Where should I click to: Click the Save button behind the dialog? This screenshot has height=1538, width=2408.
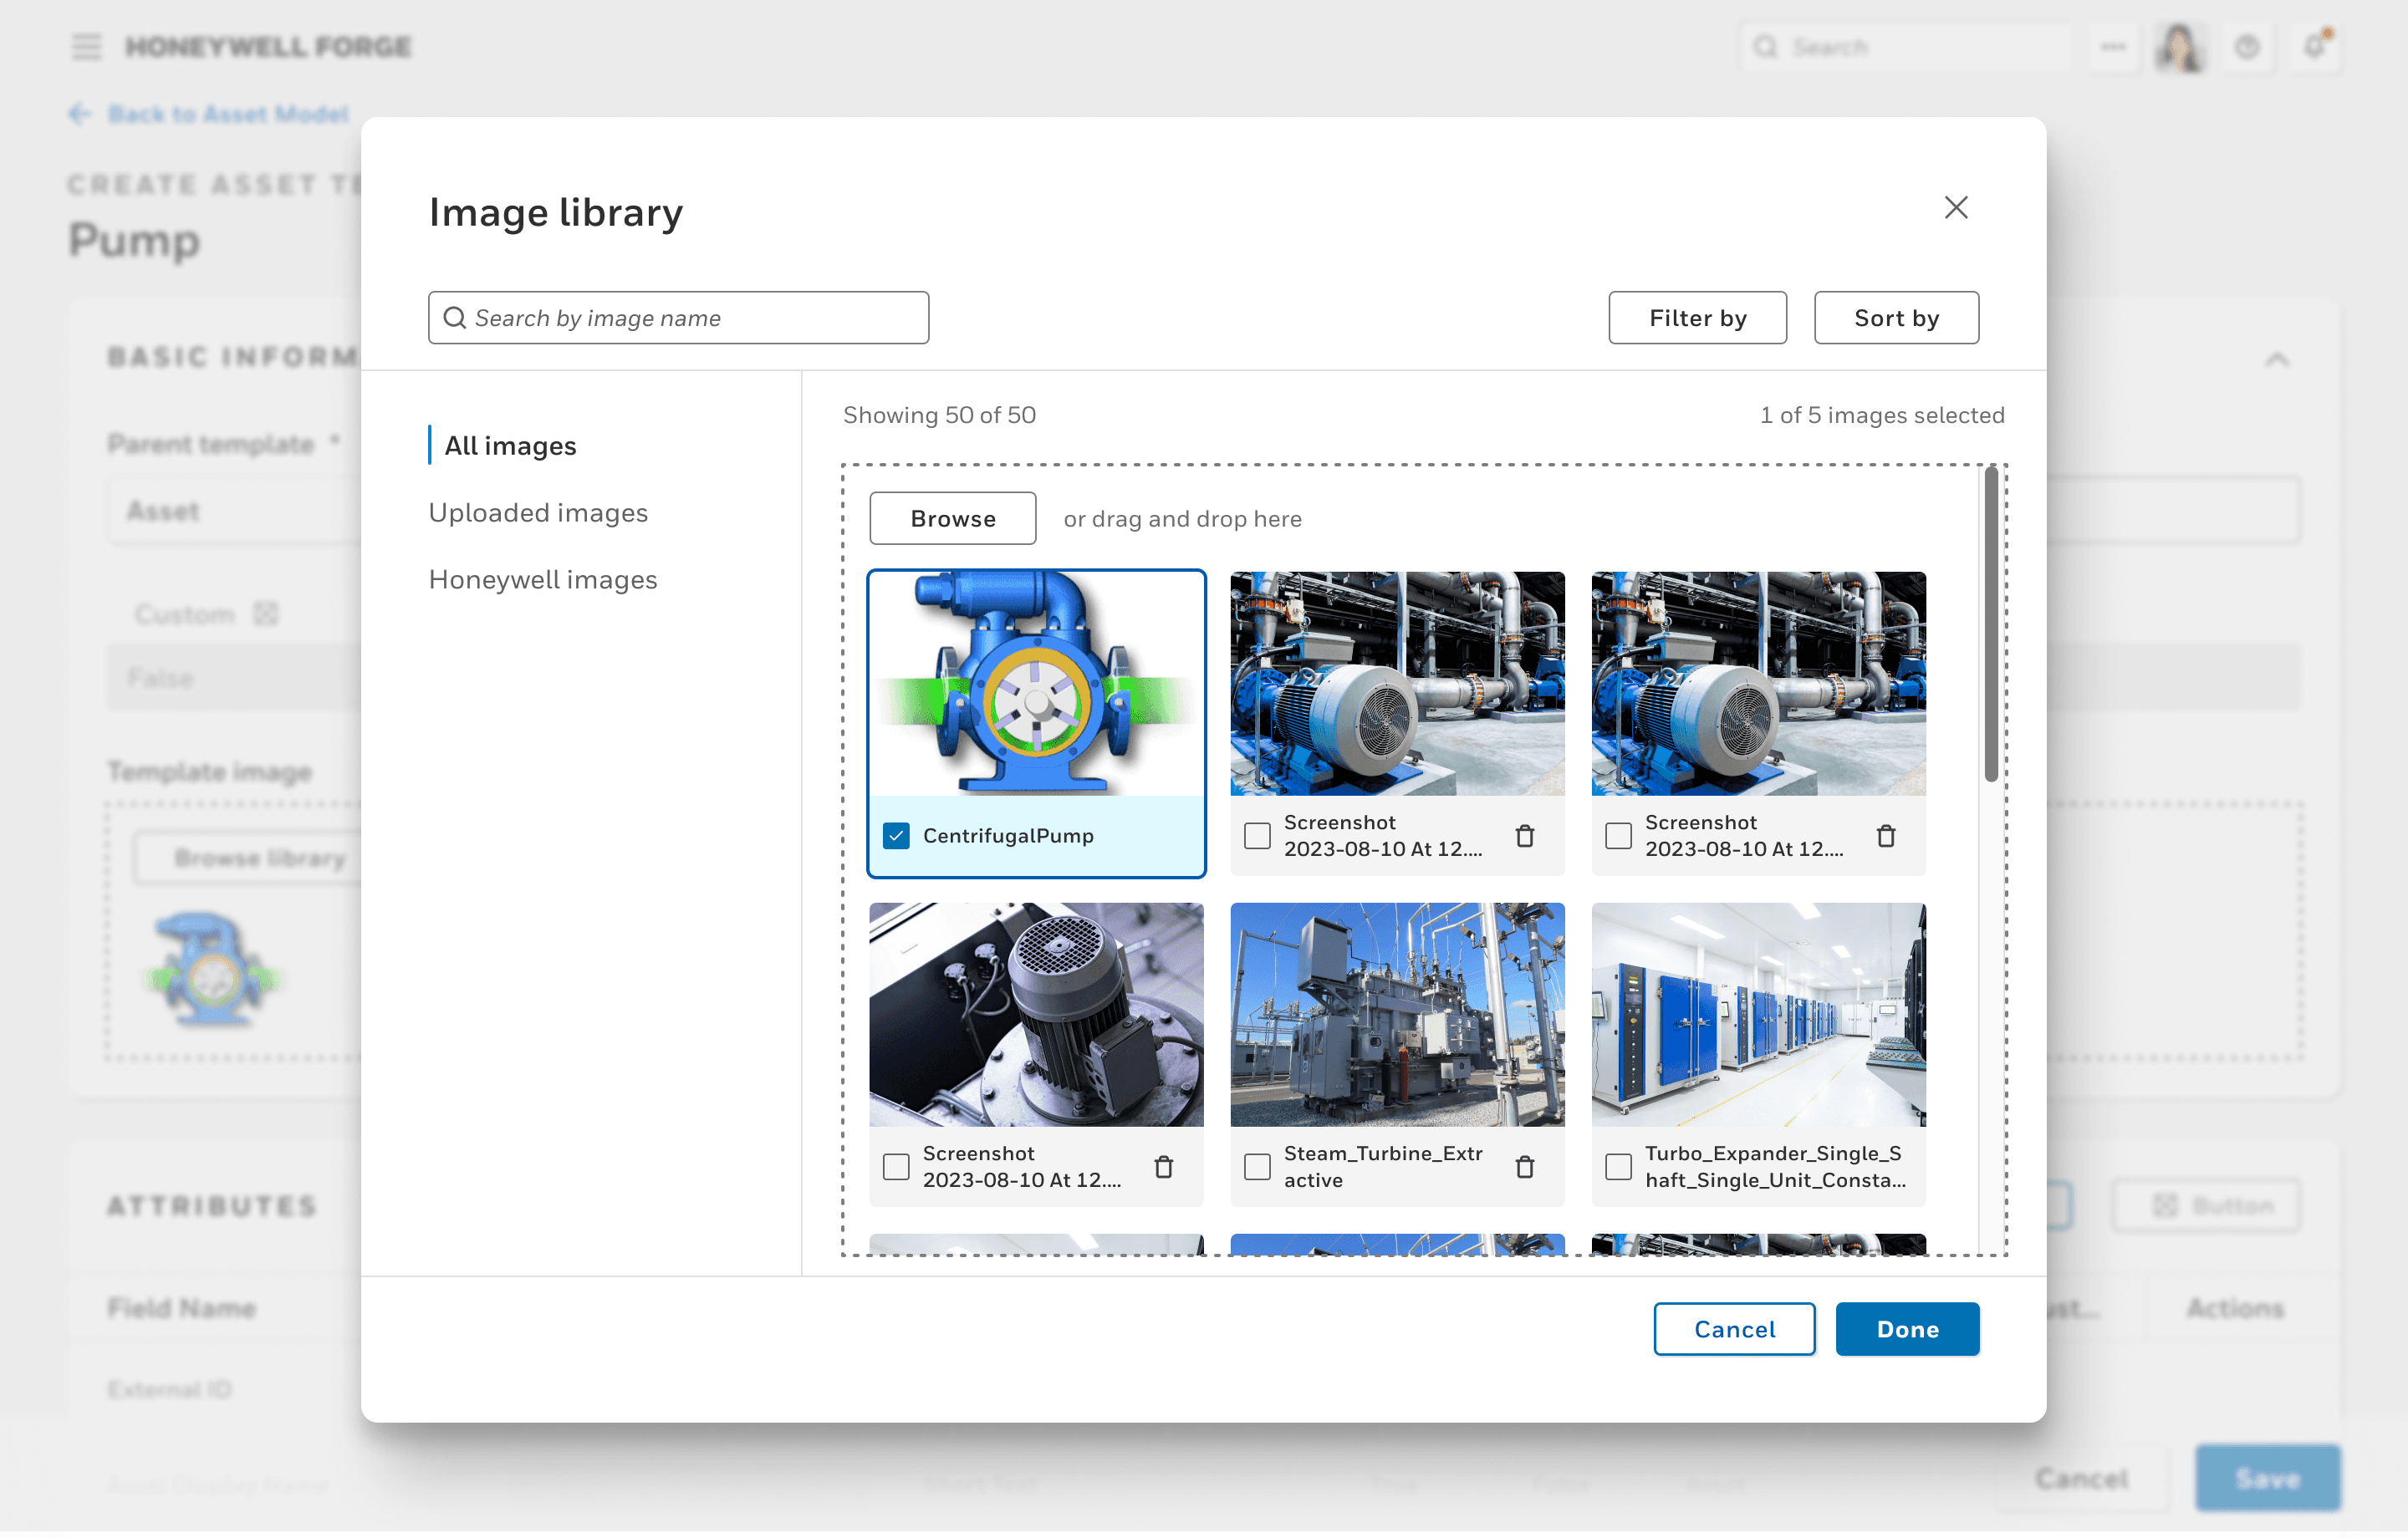tap(2267, 1478)
